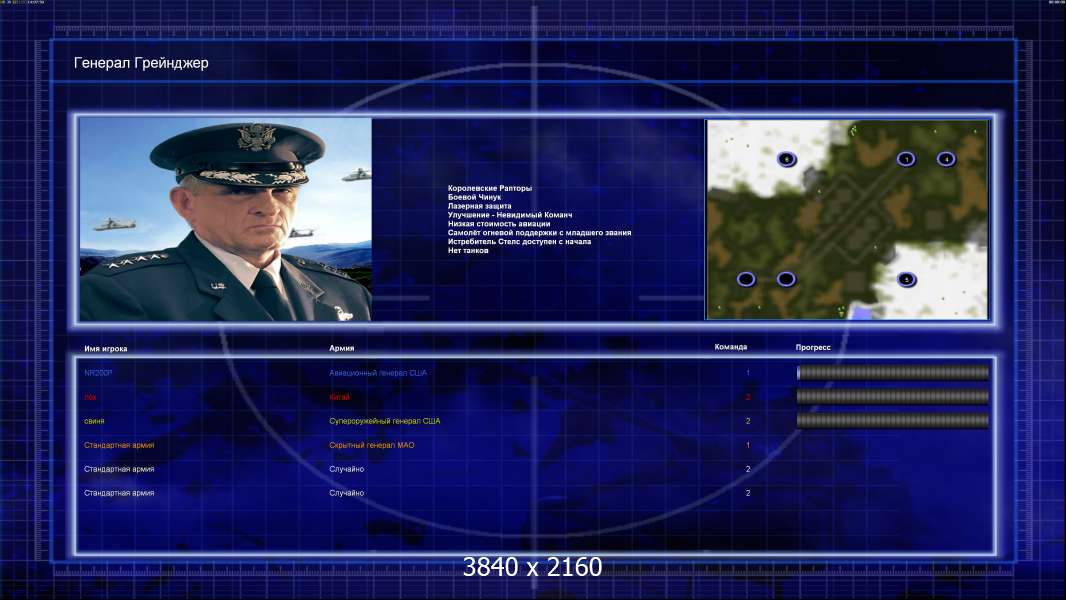This screenshot has width=1066, height=600.
Task: Click the General Granger portrait image
Action: click(x=226, y=219)
